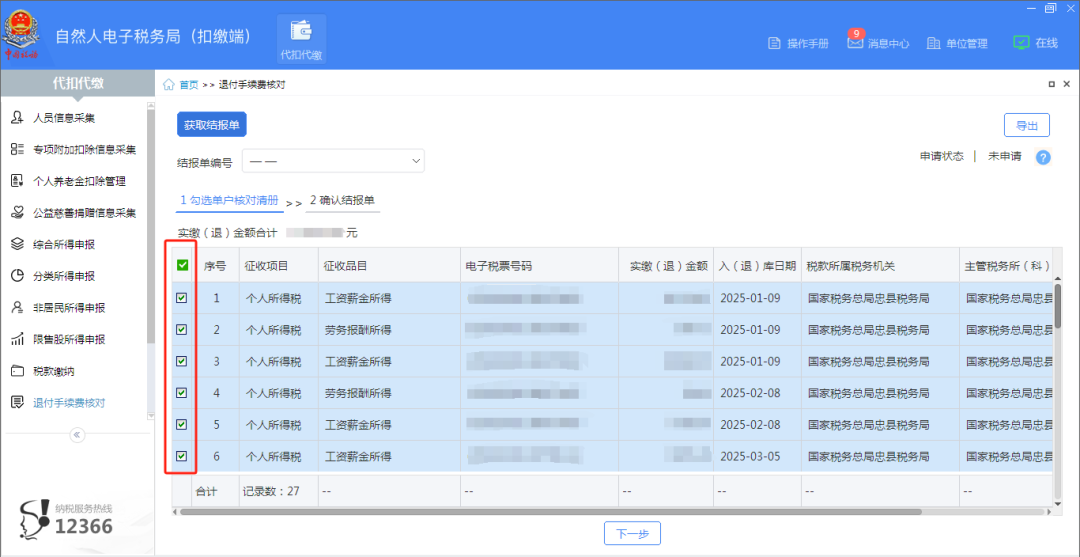
Task: Click 国家税务总局忠县税务局 in row 3
Action: (x=869, y=361)
